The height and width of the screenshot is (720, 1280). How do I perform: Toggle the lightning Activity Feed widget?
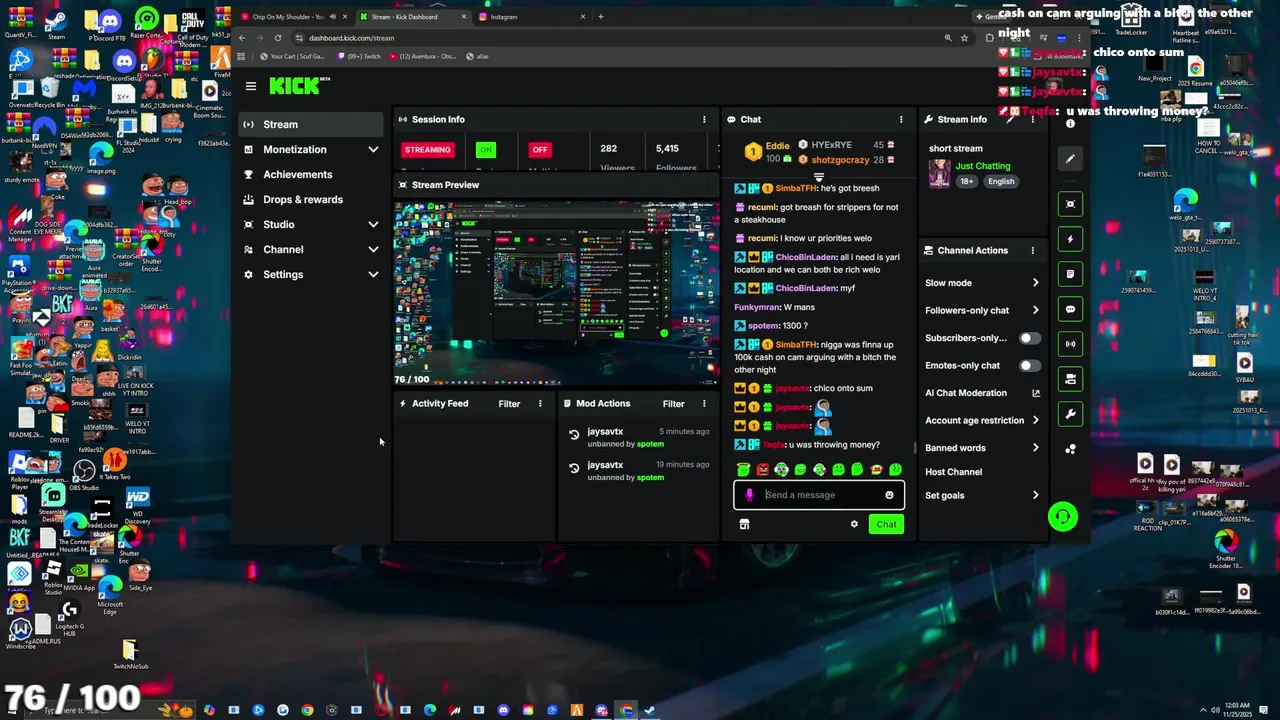click(1070, 239)
